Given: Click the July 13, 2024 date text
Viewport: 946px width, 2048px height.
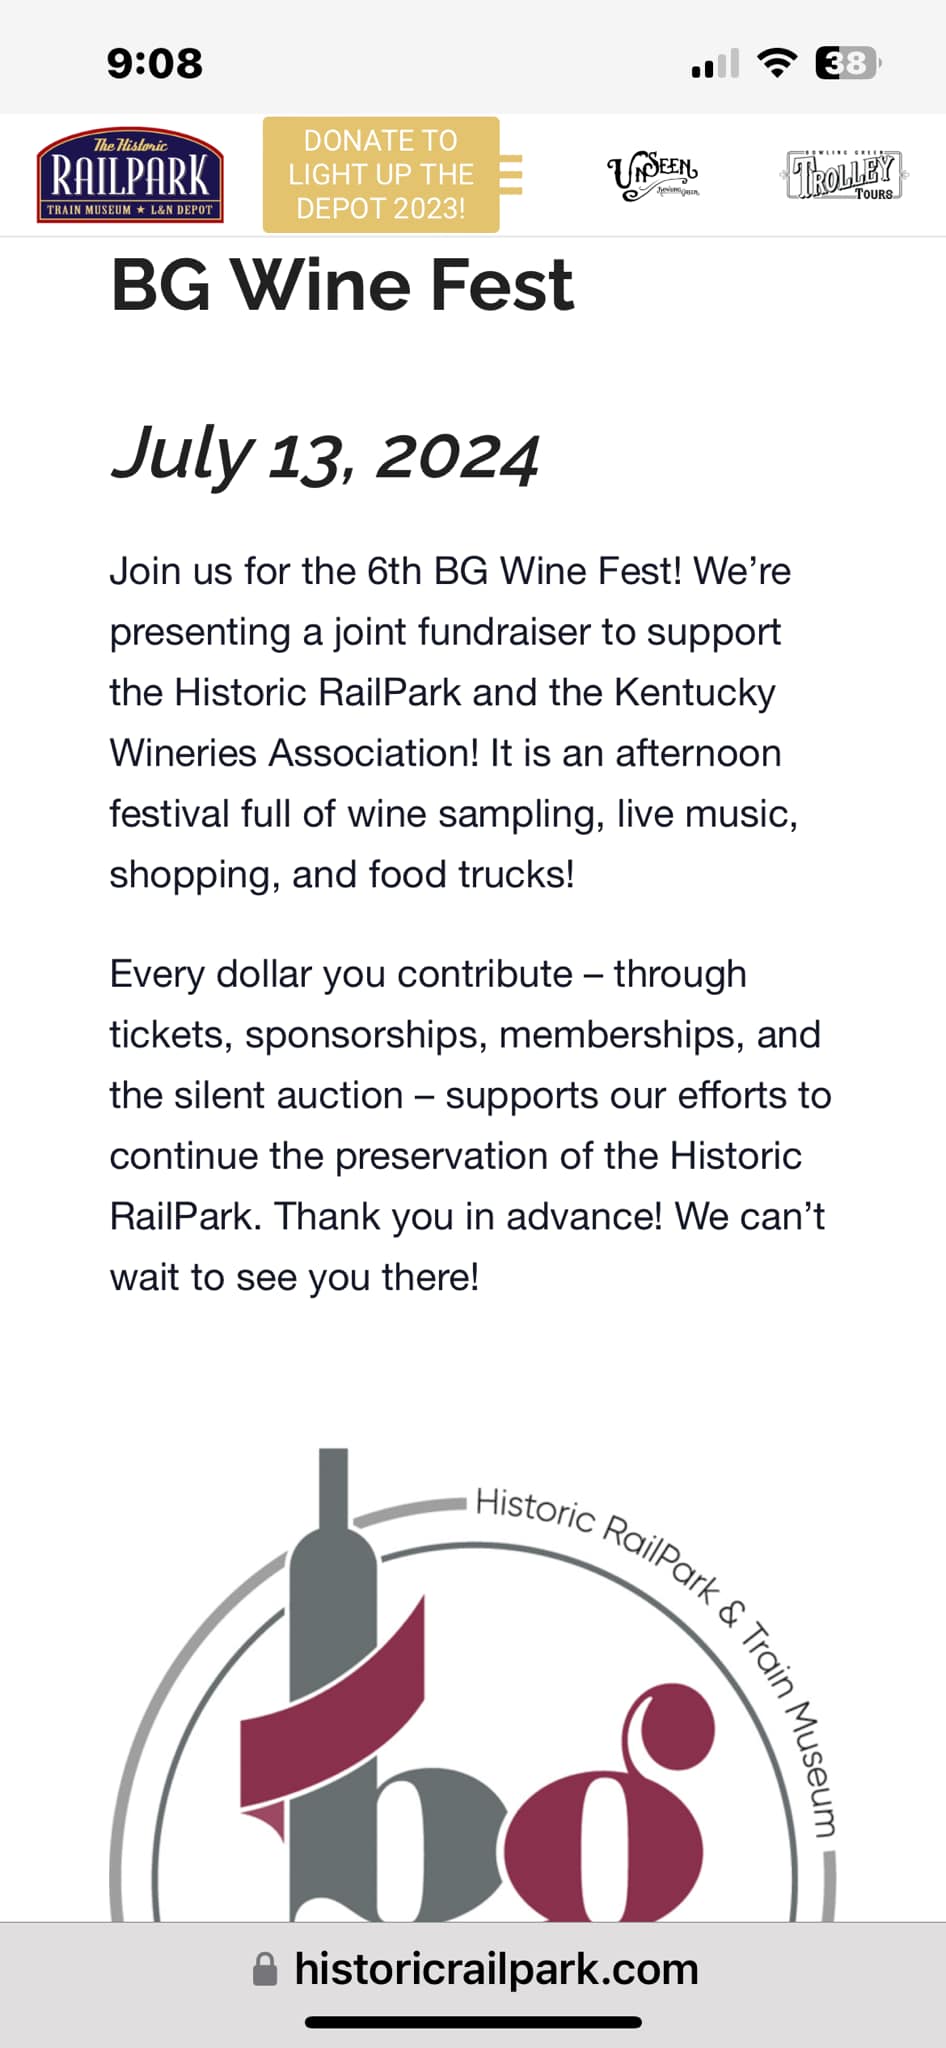Looking at the screenshot, I should (325, 456).
